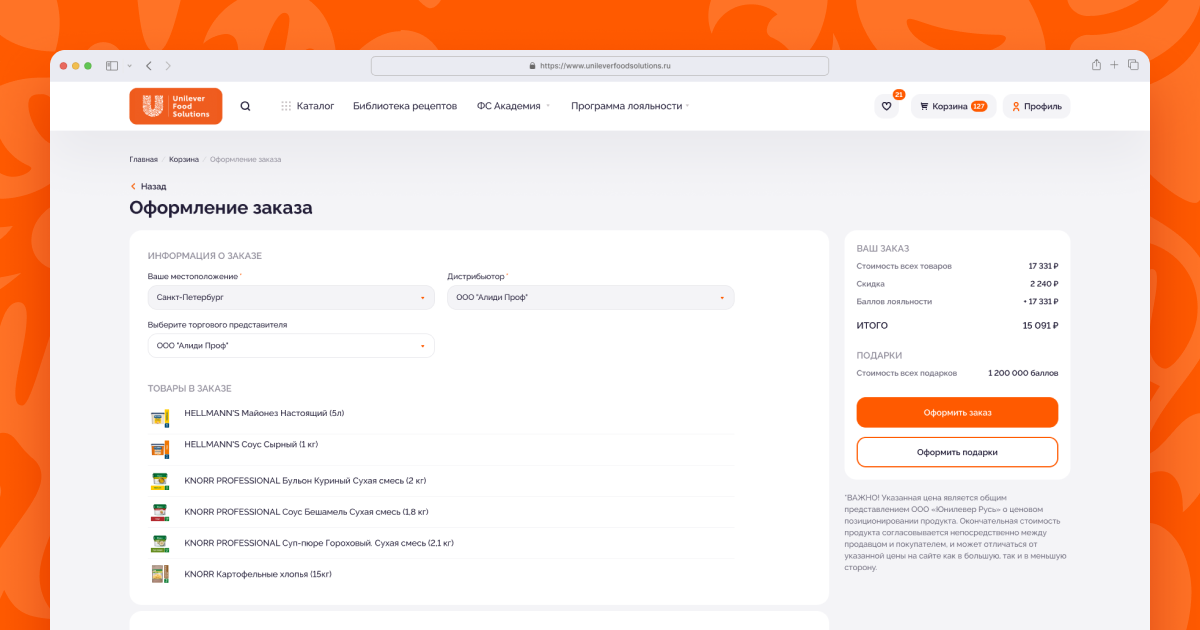Image resolution: width=1200 pixels, height=630 pixels.
Task: Click the KNORR Соус Бешамель product thumbnail
Action: point(159,512)
